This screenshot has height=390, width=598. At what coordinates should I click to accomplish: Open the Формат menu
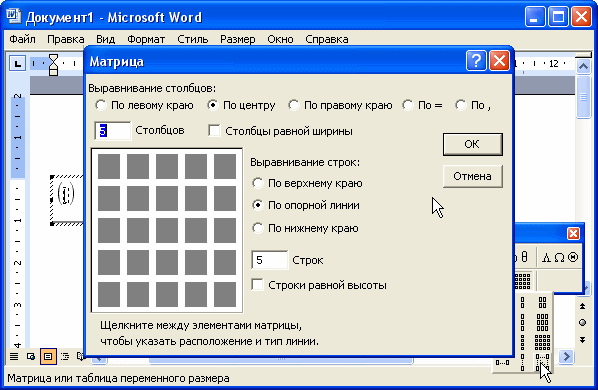pyautogui.click(x=146, y=39)
